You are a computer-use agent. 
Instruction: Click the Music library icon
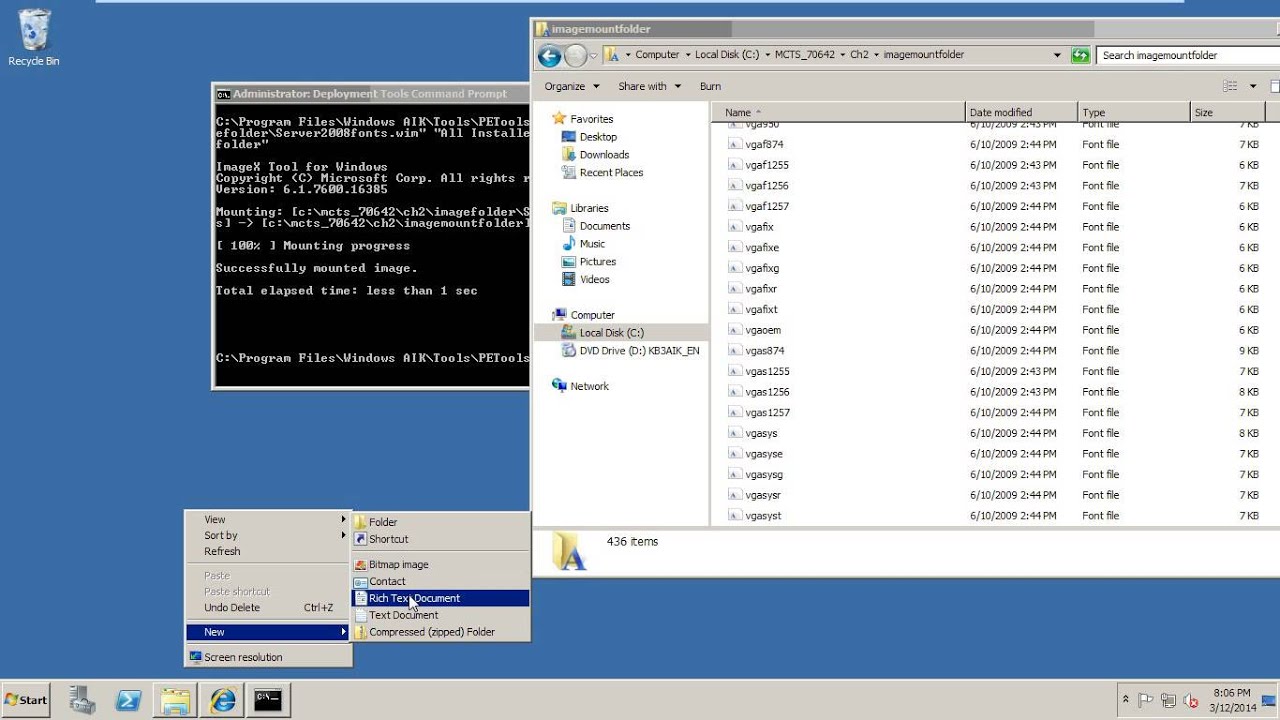click(x=569, y=244)
